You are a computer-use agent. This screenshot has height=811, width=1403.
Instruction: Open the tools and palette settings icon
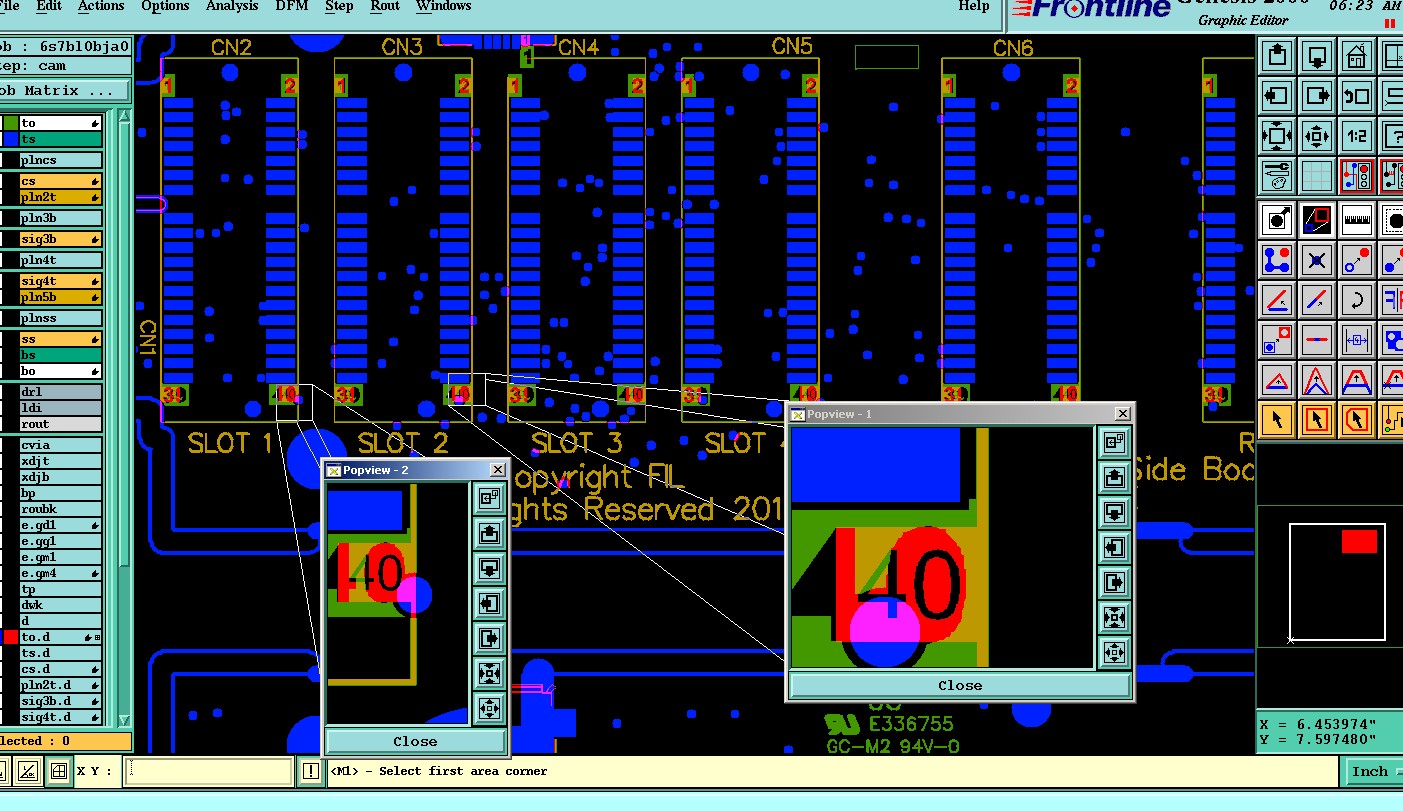coord(1277,177)
